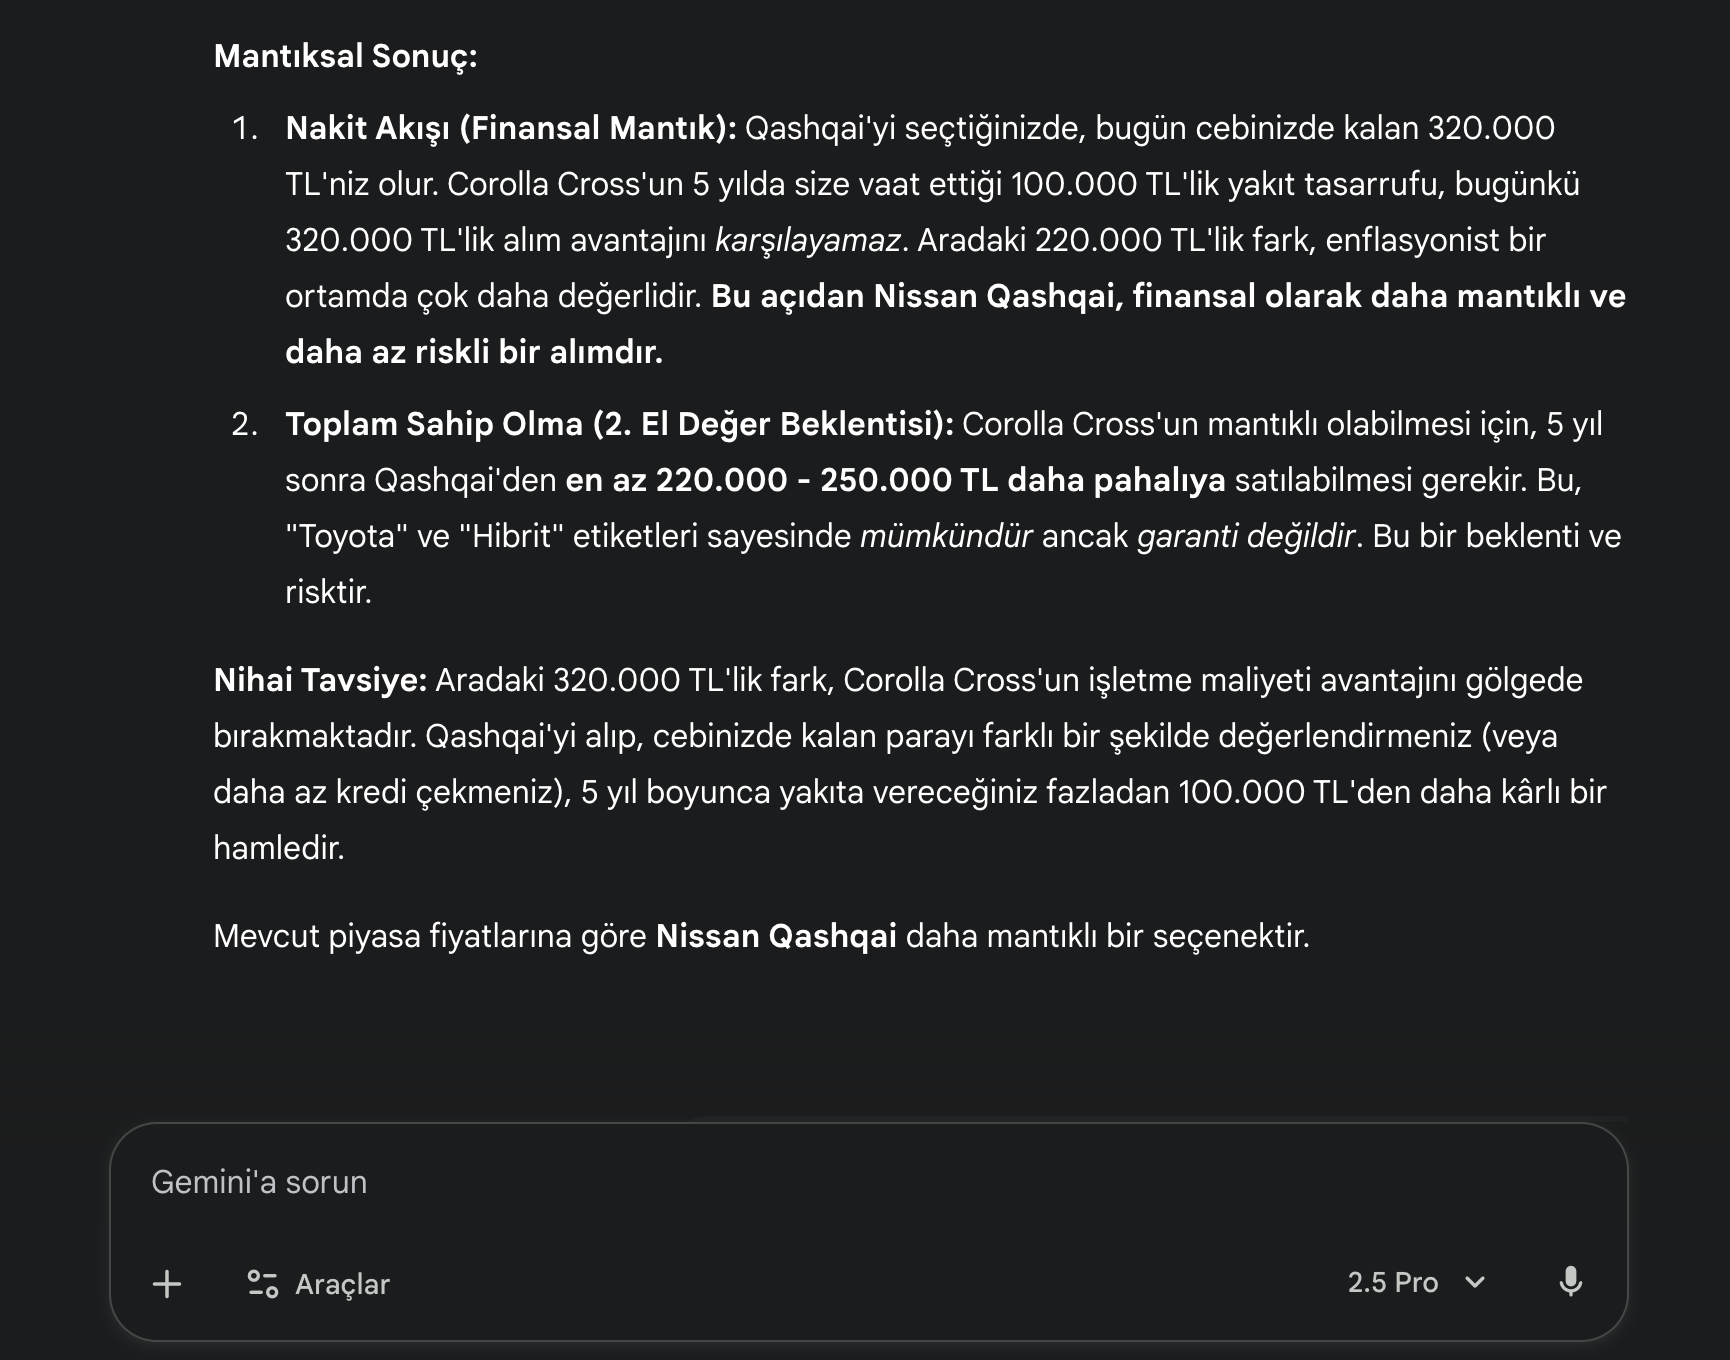This screenshot has height=1360, width=1730.
Task: Open the 2.5 Pro model selector
Action: (x=1392, y=1282)
